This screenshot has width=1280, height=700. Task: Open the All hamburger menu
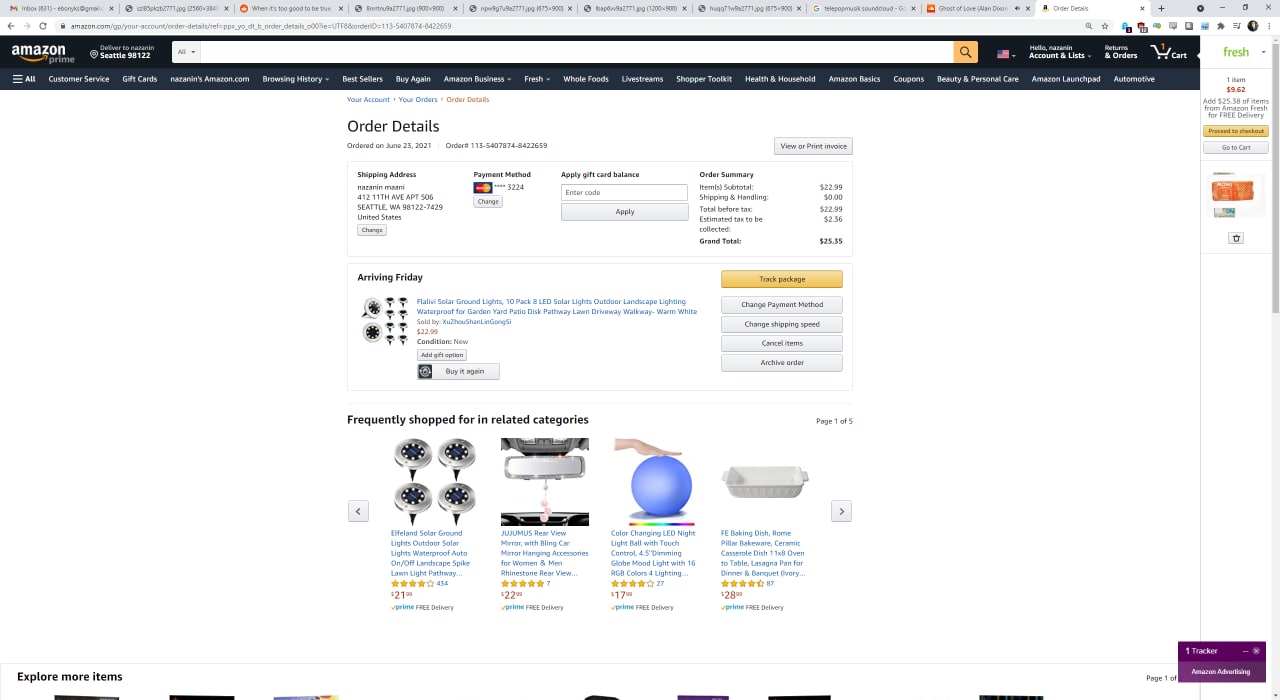coord(24,79)
